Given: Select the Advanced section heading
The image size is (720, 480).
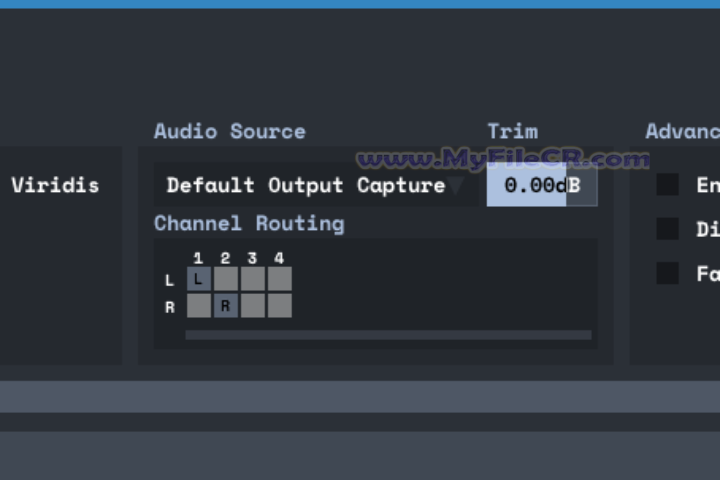Looking at the screenshot, I should click(x=683, y=131).
